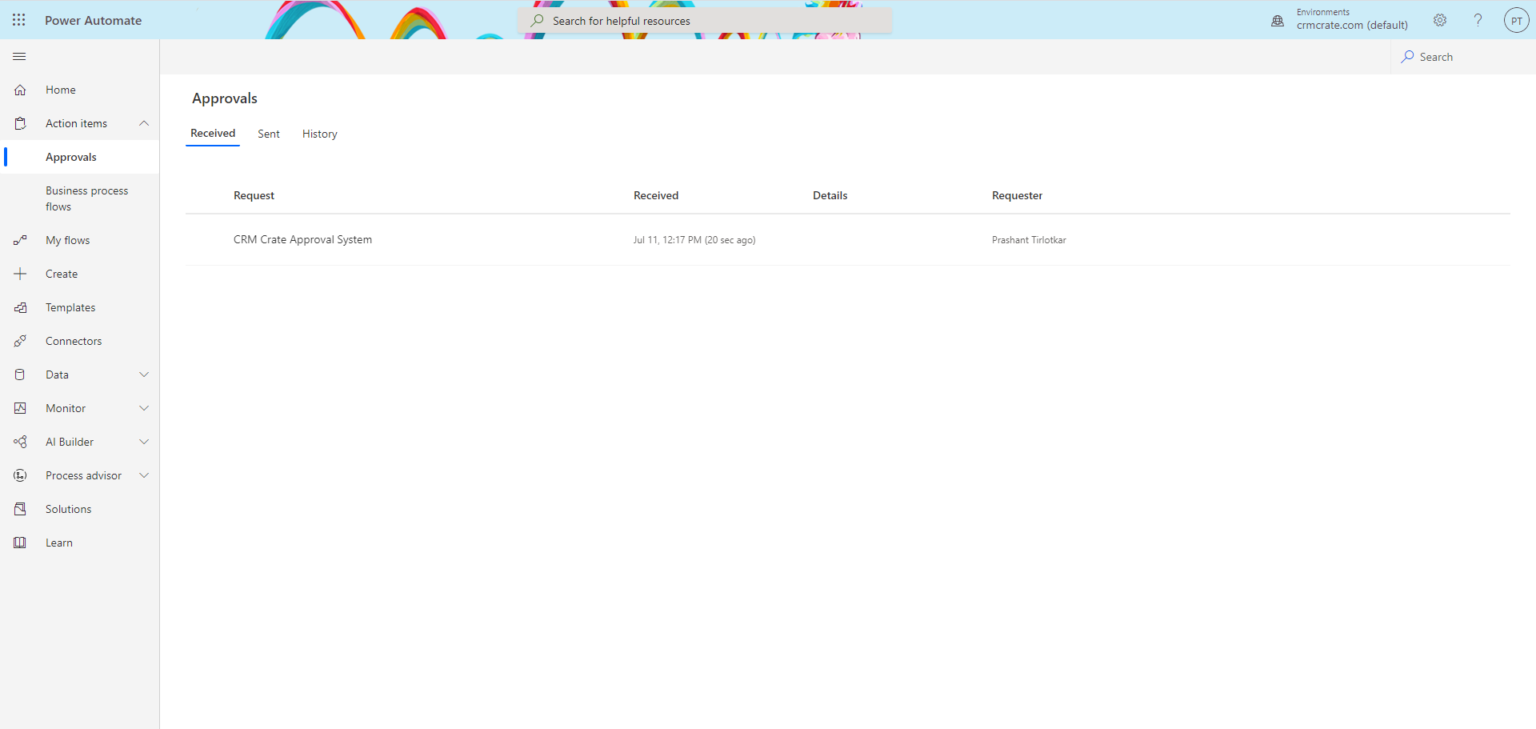Expand the AI Builder section
This screenshot has width=1536, height=729.
tap(143, 441)
